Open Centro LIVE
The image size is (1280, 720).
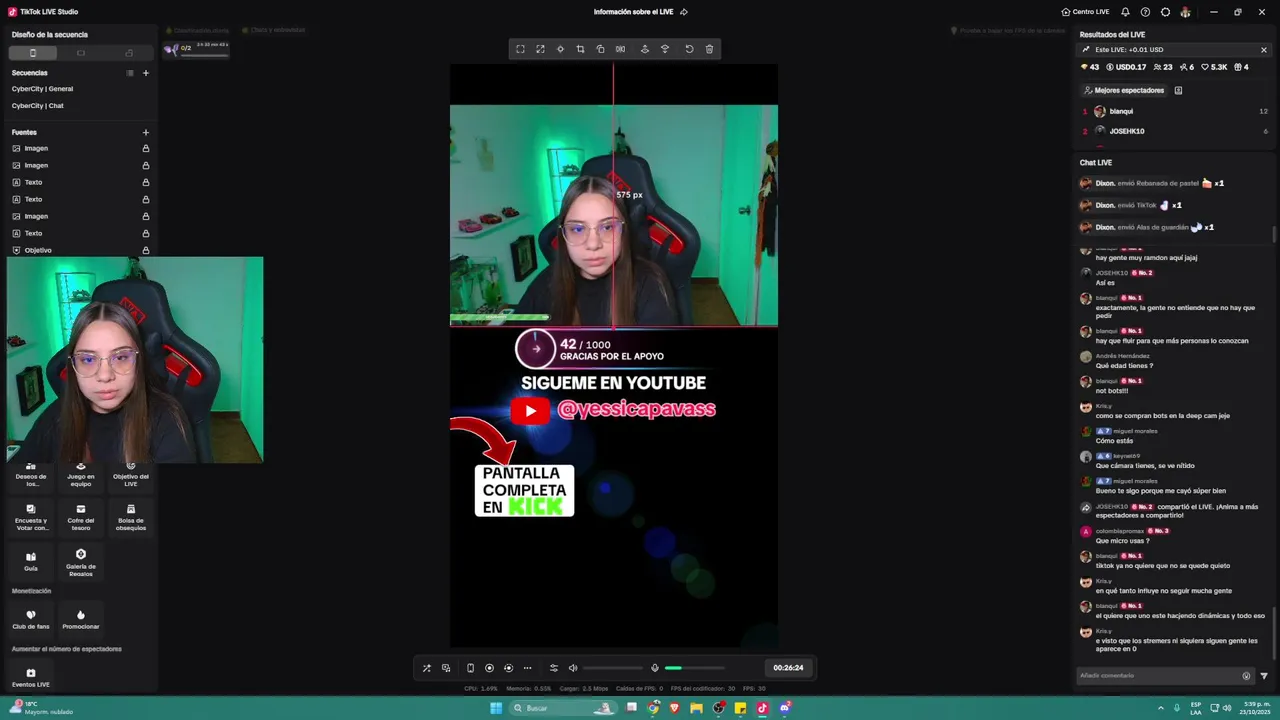point(1085,12)
